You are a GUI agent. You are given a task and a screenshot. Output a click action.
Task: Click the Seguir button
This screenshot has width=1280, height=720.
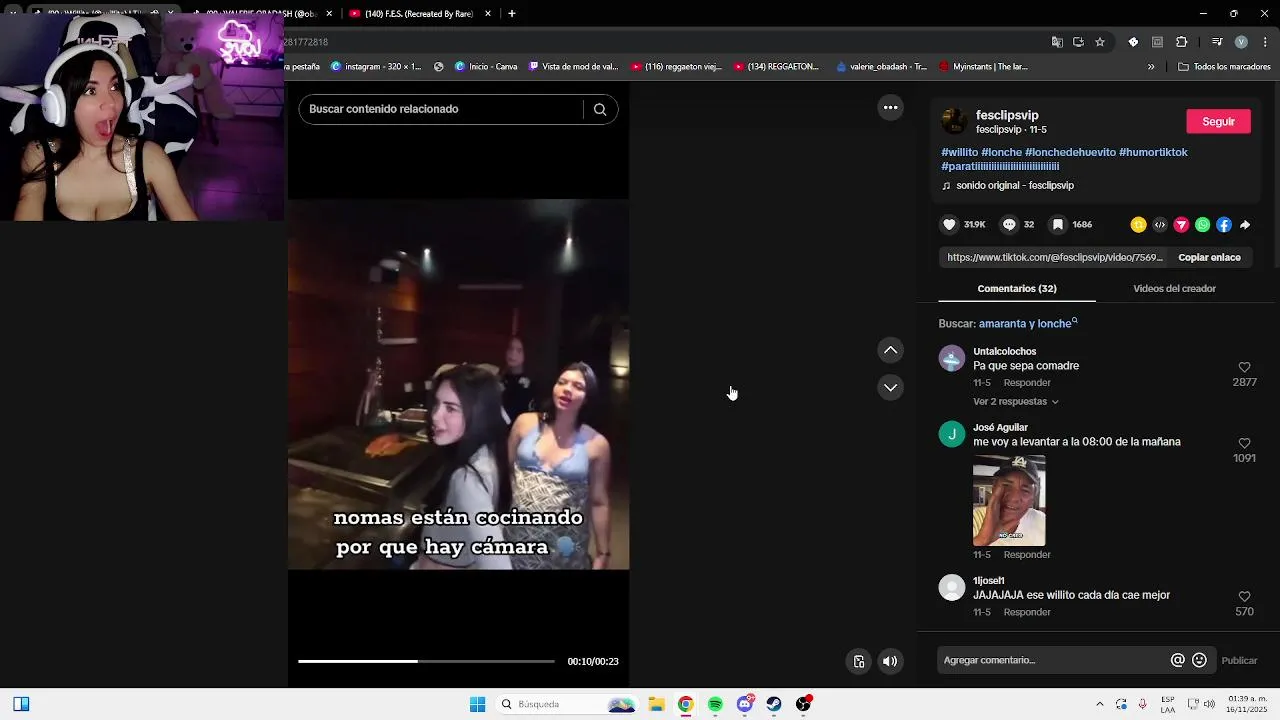click(1218, 121)
